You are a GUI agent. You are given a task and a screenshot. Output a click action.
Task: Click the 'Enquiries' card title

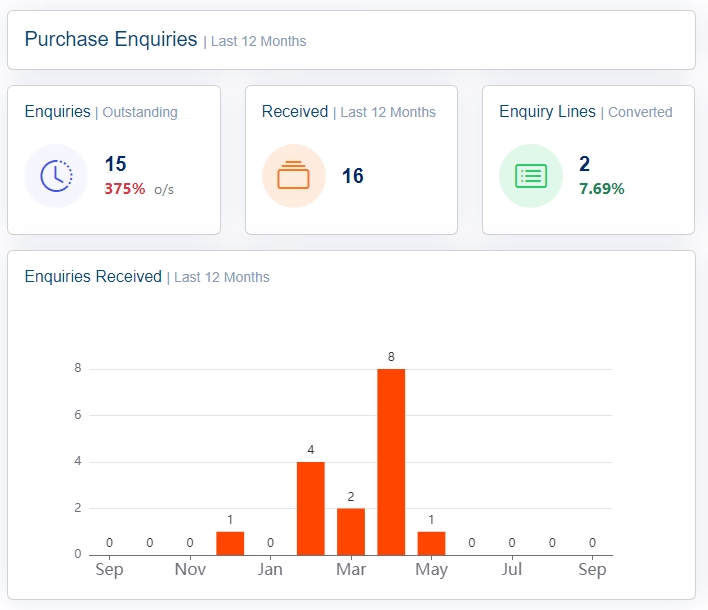57,112
